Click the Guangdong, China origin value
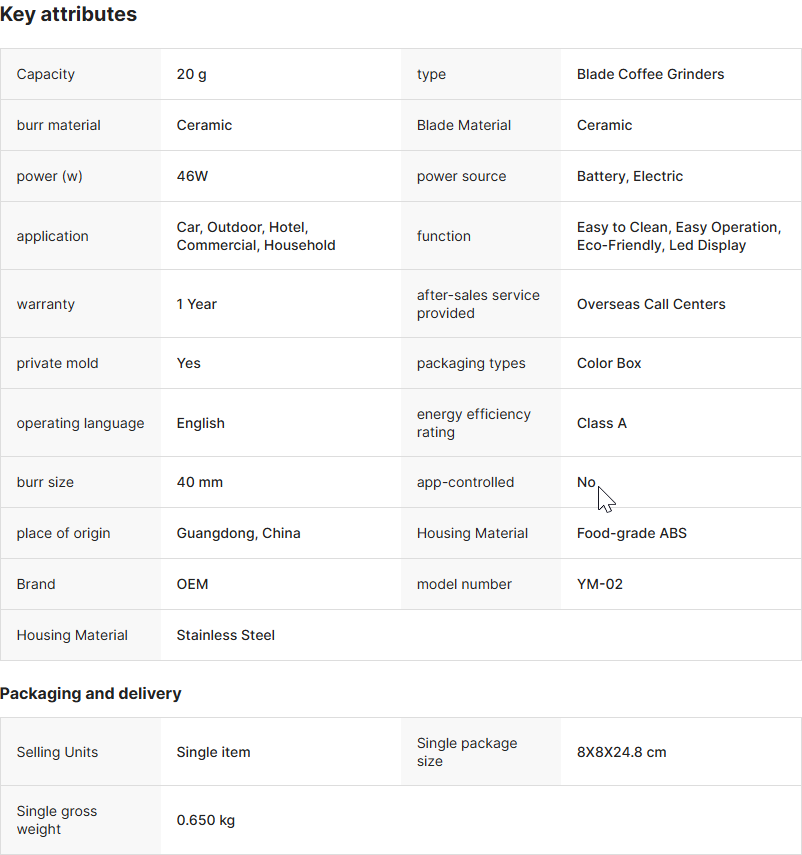Viewport: 802px width, 855px height. 238,533
